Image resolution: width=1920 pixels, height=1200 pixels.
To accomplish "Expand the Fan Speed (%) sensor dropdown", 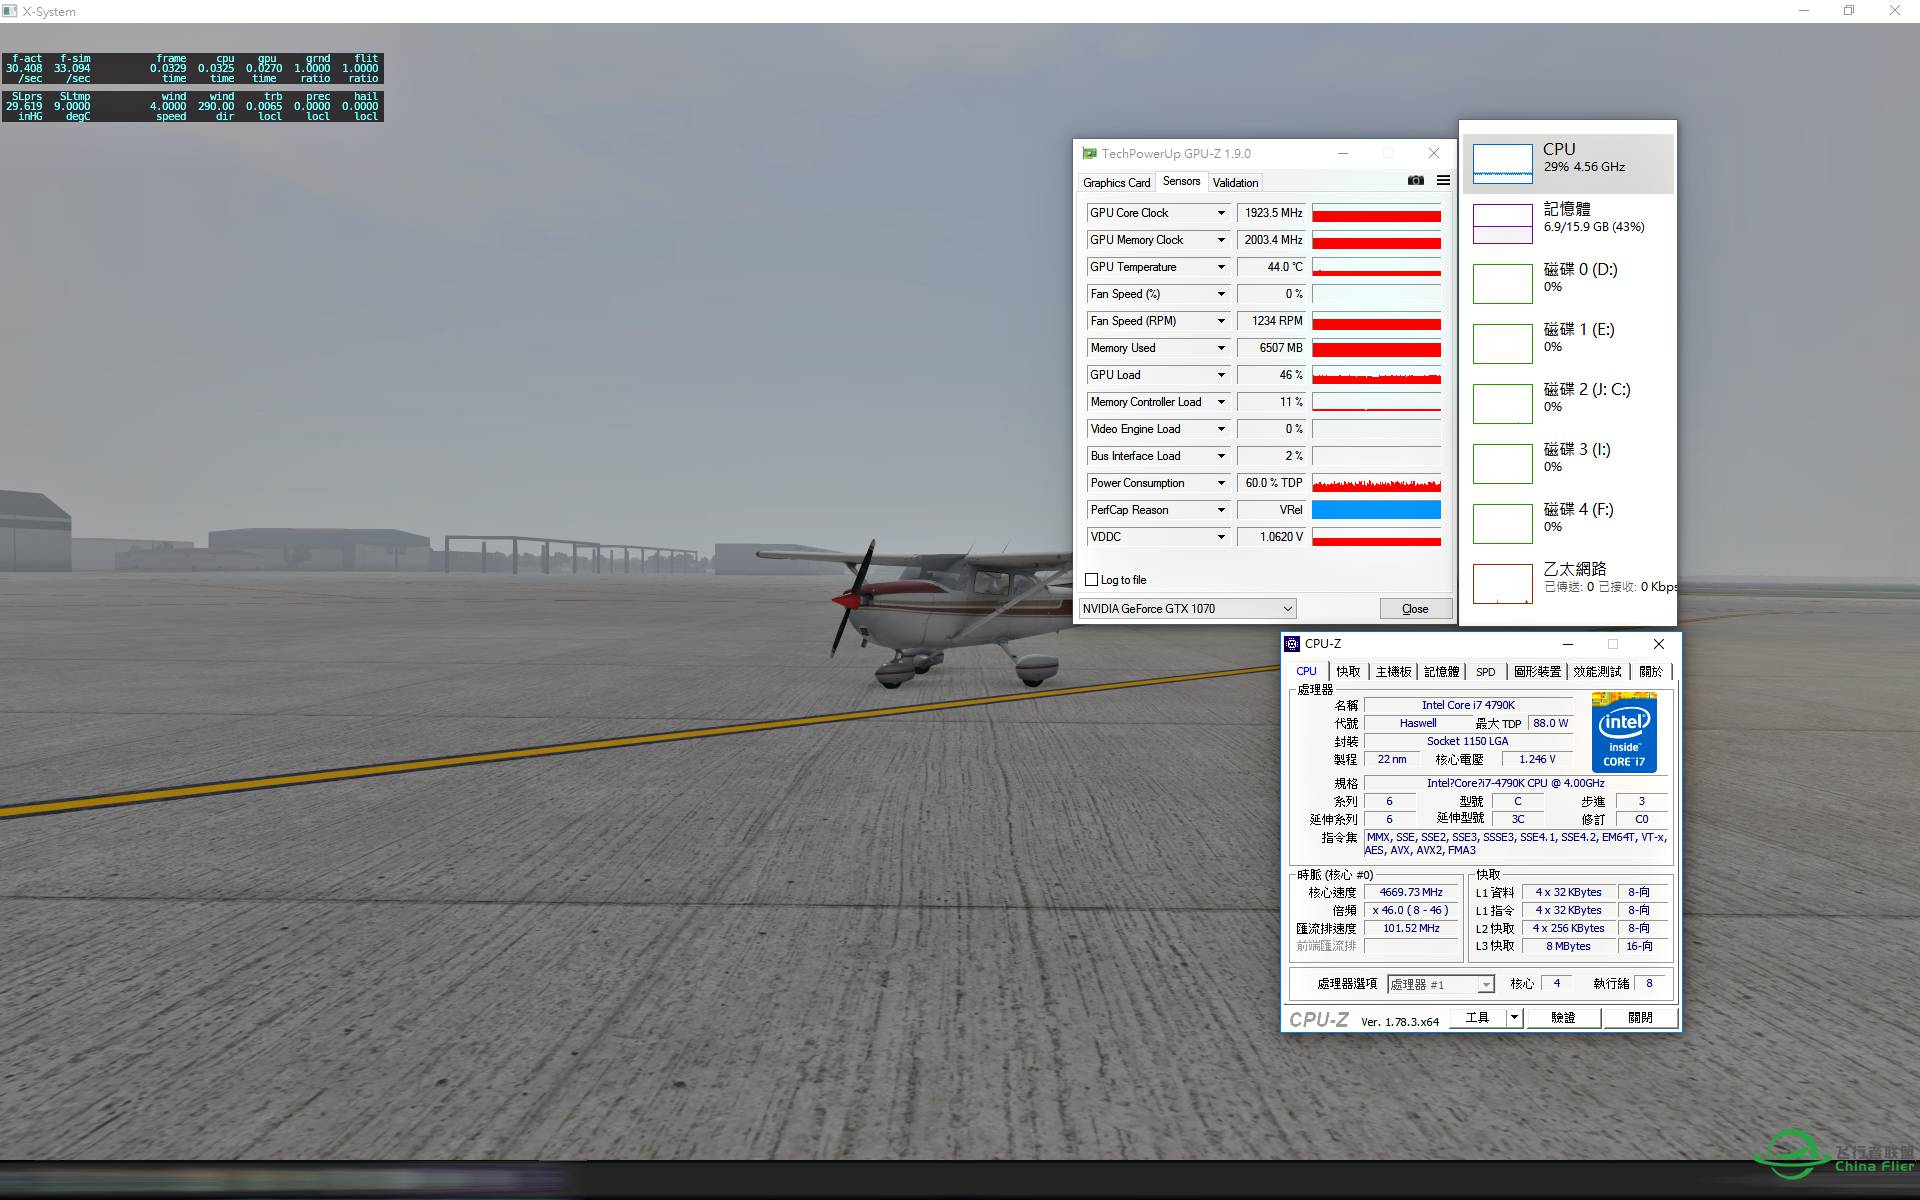I will pos(1221,294).
